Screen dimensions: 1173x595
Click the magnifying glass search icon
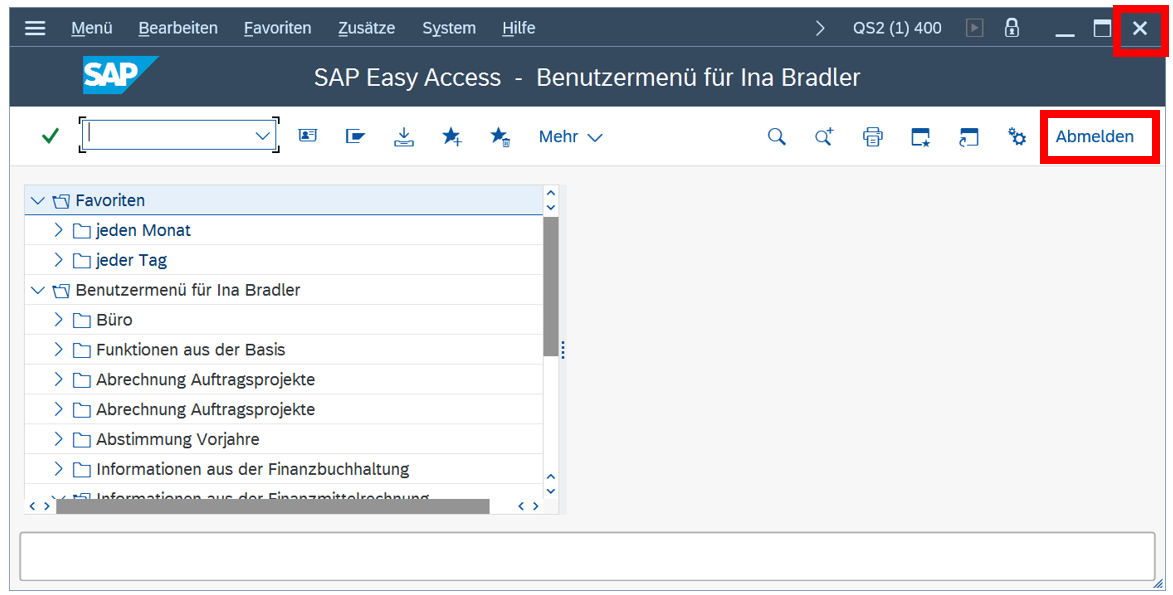776,137
